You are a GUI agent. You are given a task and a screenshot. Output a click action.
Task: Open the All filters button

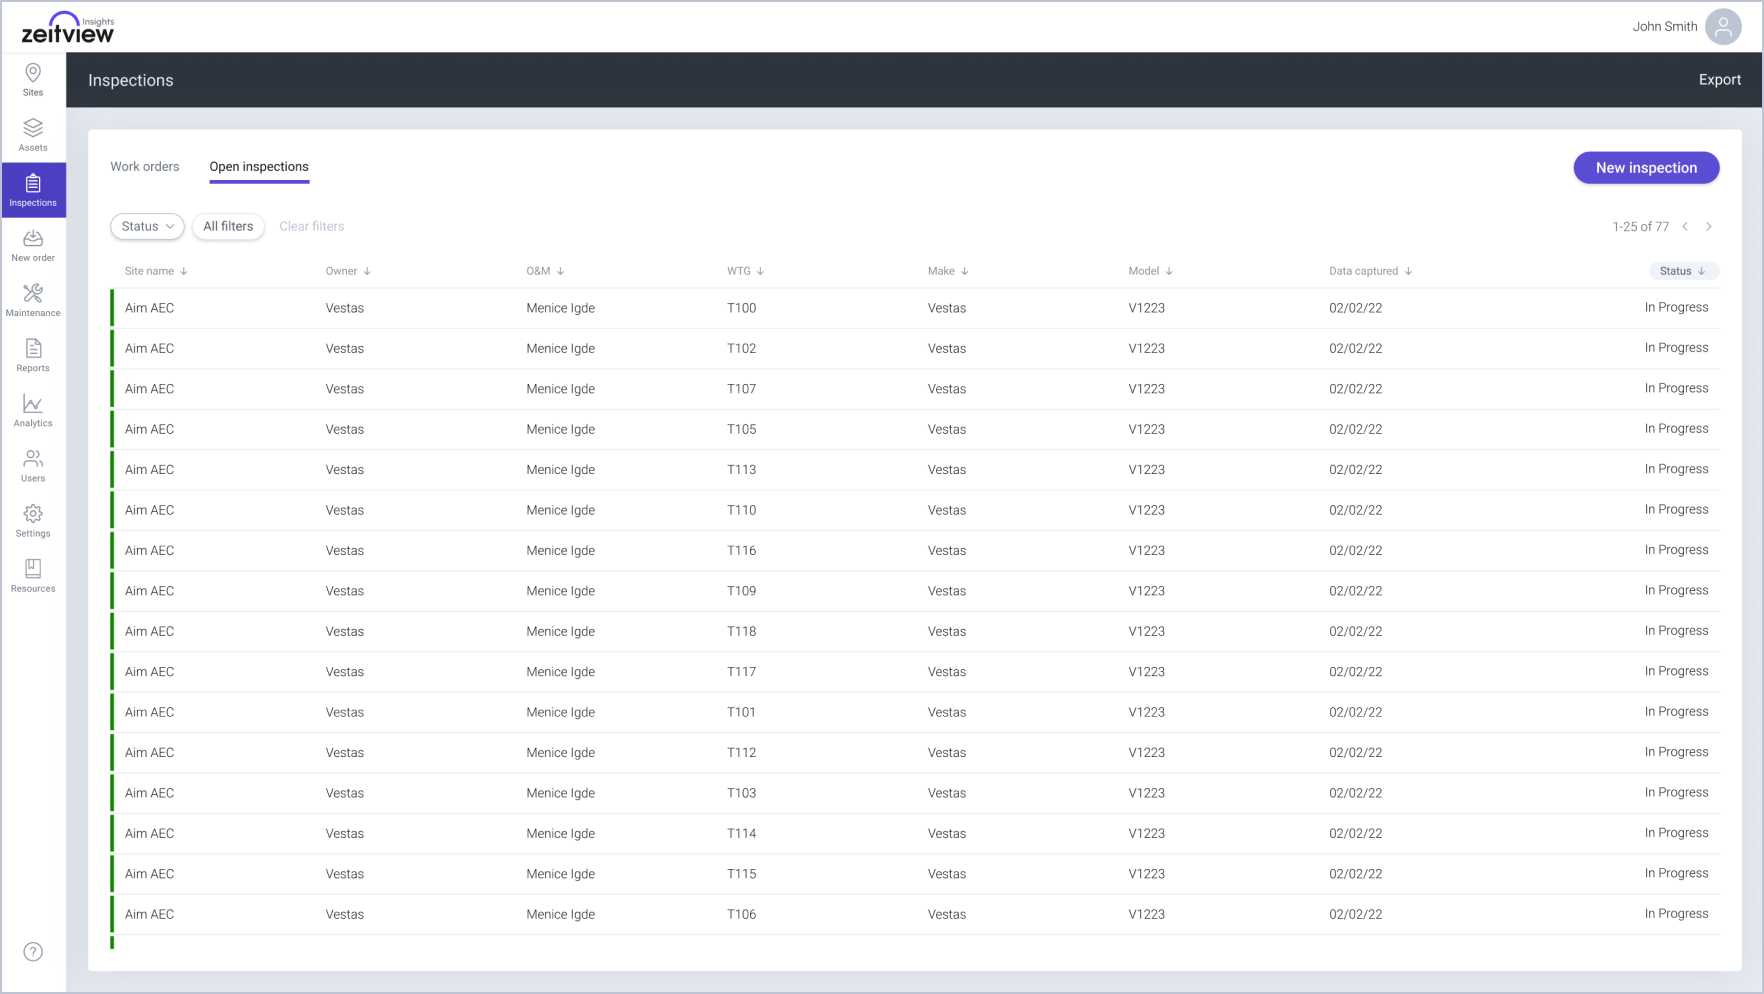(x=228, y=227)
